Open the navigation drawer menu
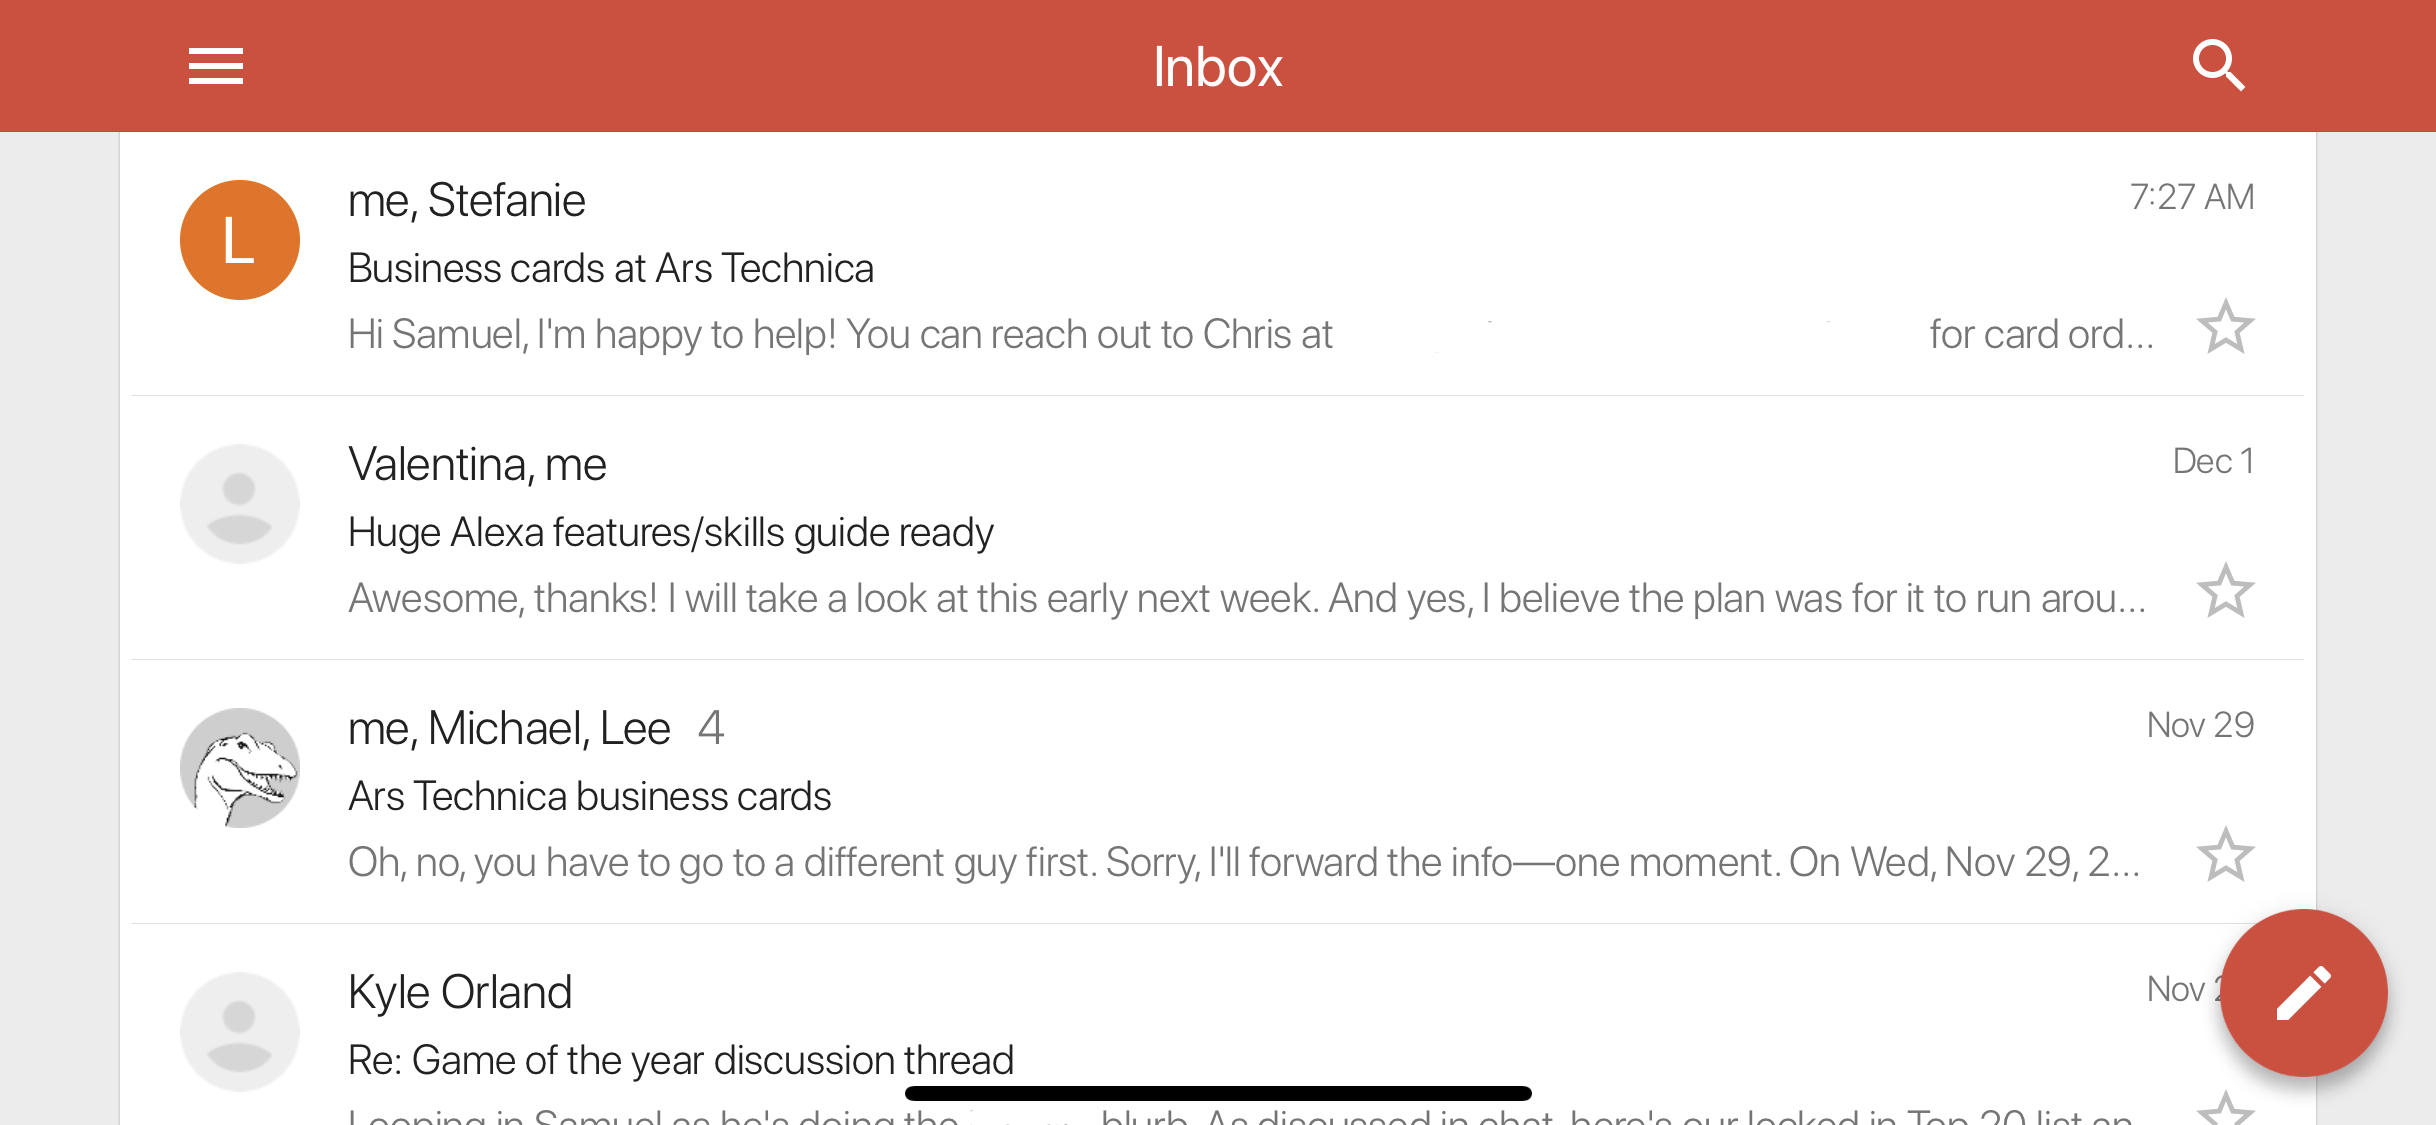Screen dimensions: 2436x1125 pos(214,65)
